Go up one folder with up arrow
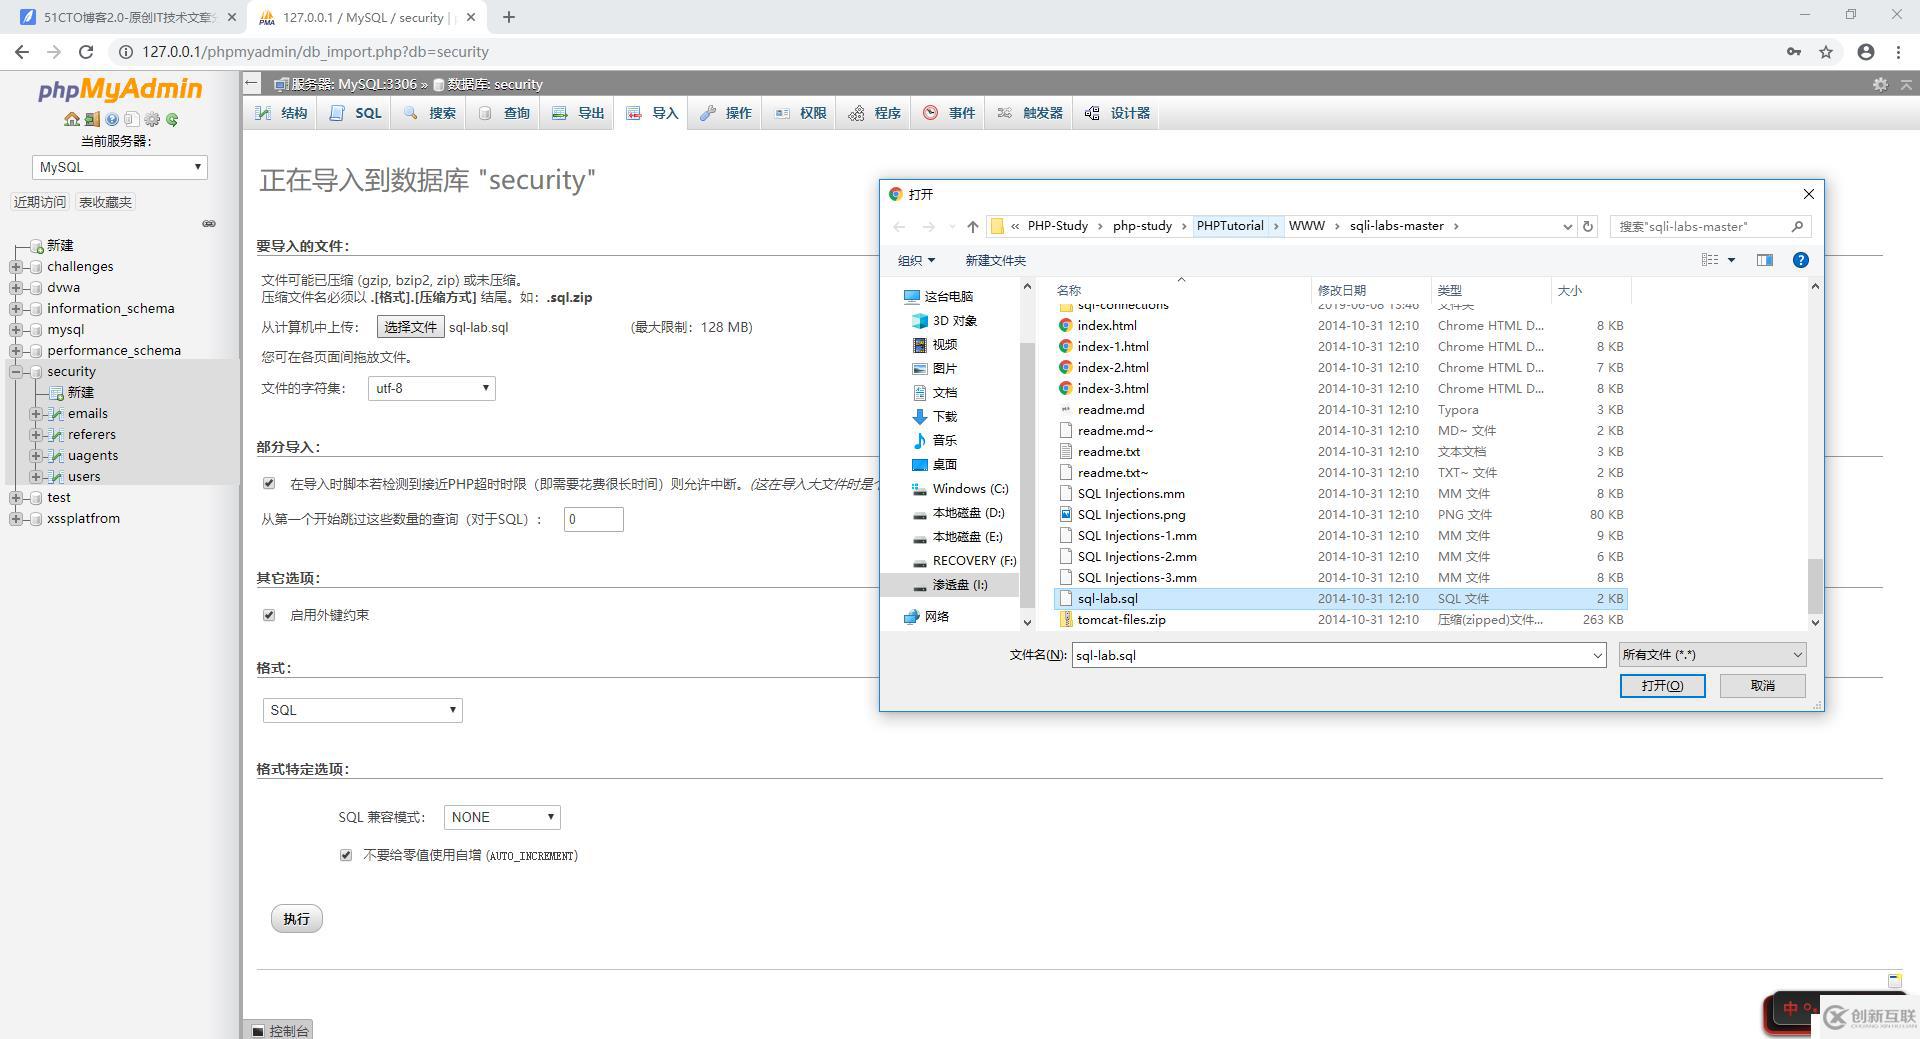Screen dimensions: 1920x1039 [x=972, y=226]
